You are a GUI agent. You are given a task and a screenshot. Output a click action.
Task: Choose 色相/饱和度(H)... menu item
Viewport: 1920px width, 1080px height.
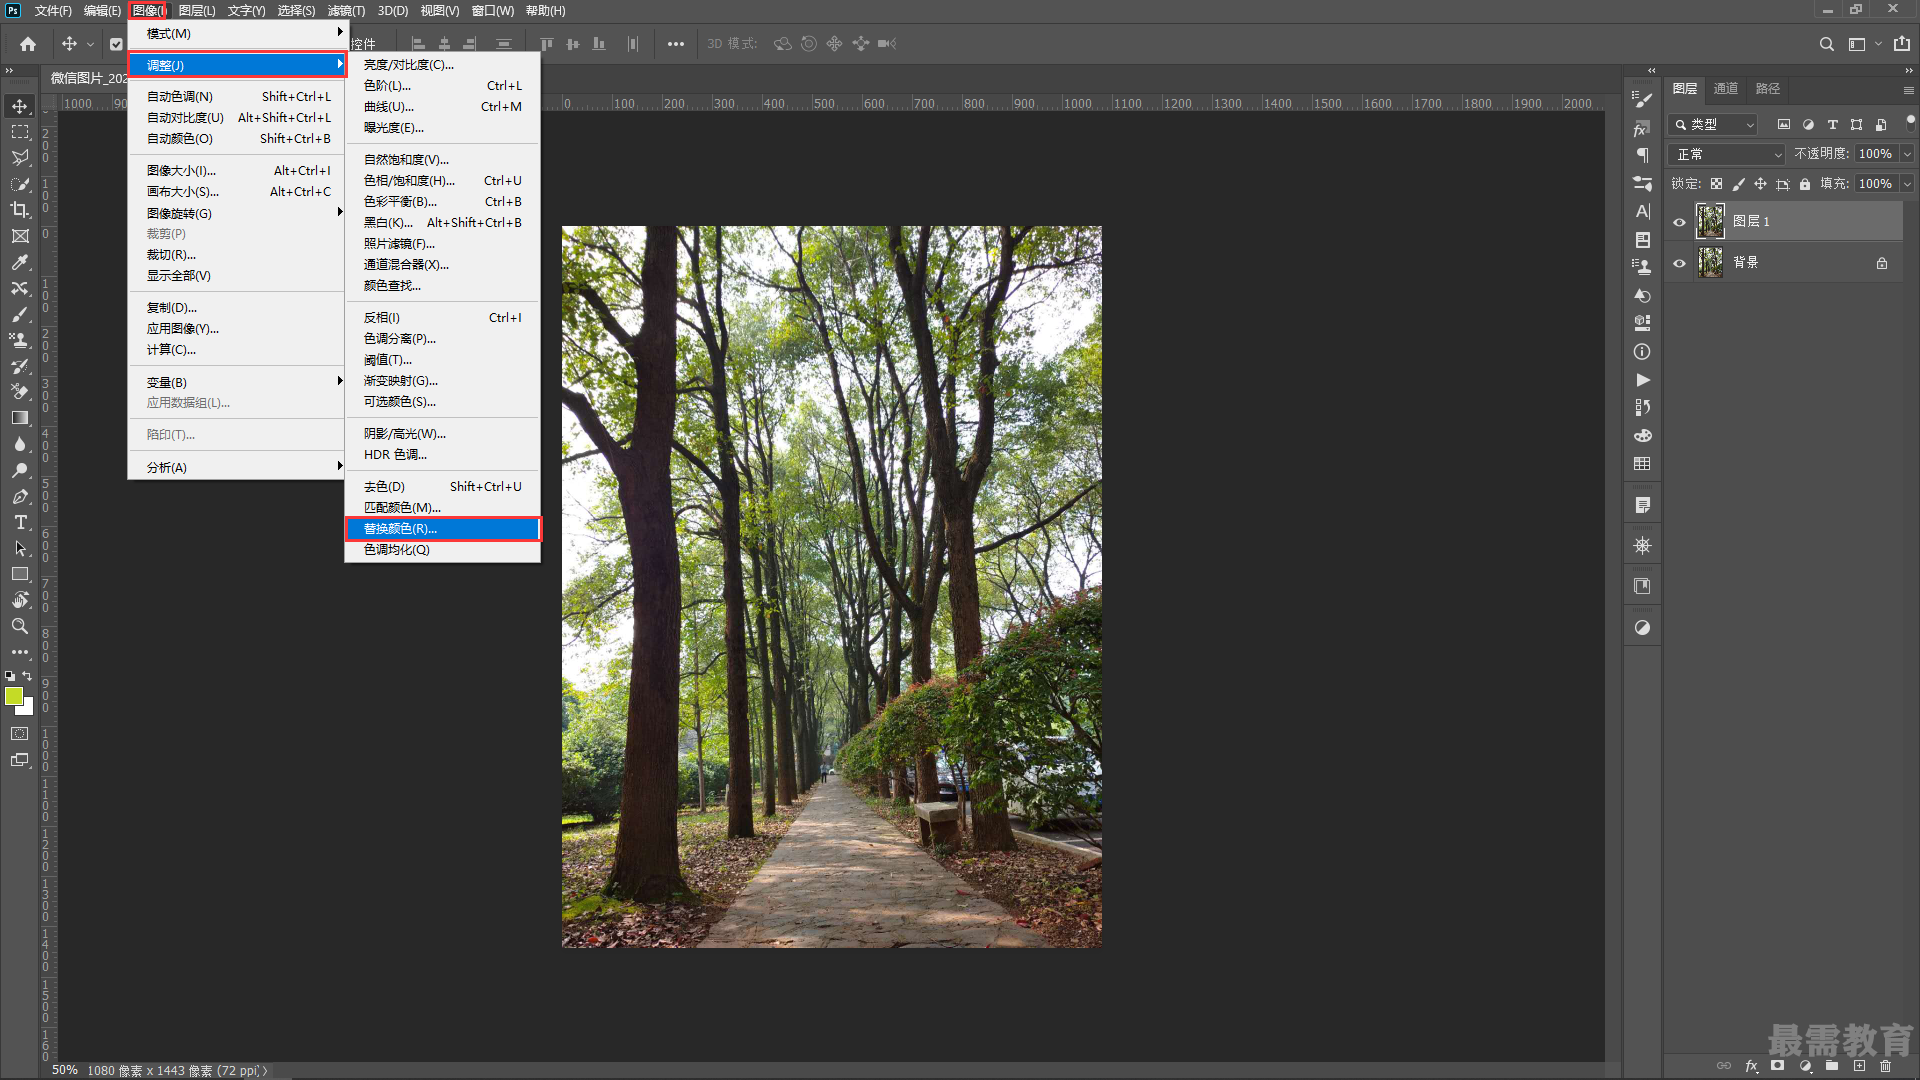click(443, 181)
